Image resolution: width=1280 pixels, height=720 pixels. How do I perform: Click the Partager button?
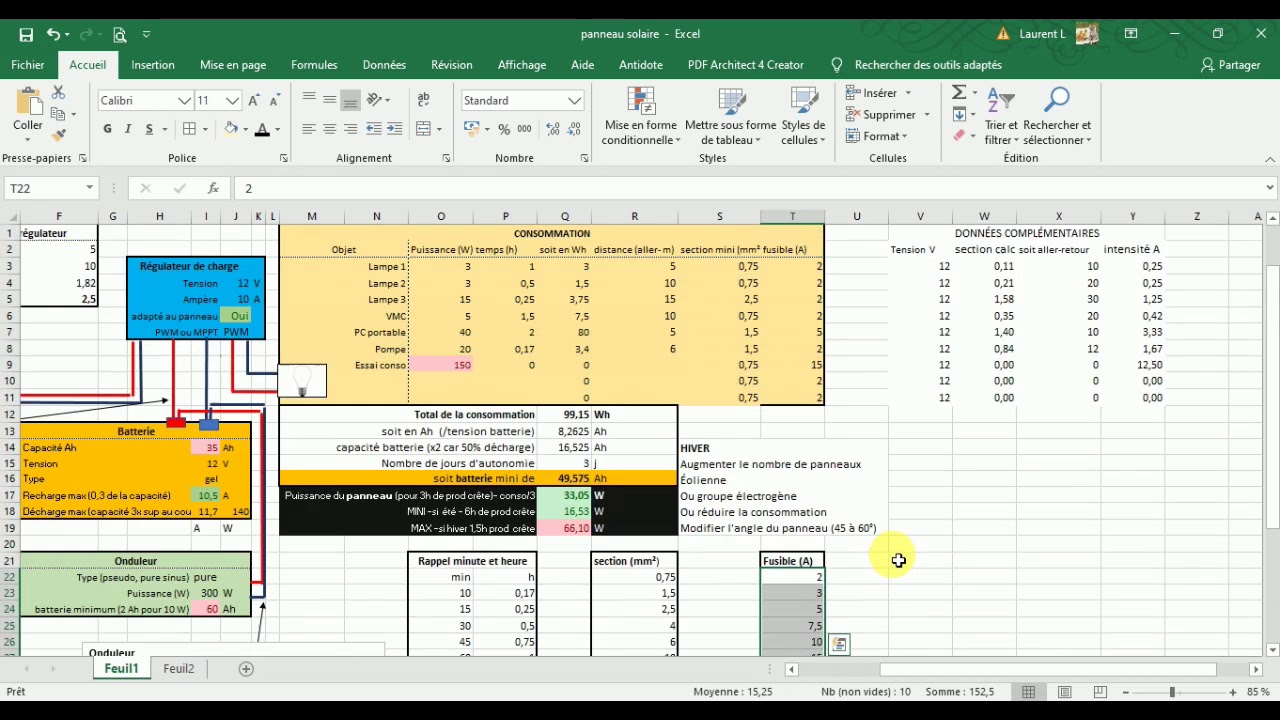(1231, 64)
